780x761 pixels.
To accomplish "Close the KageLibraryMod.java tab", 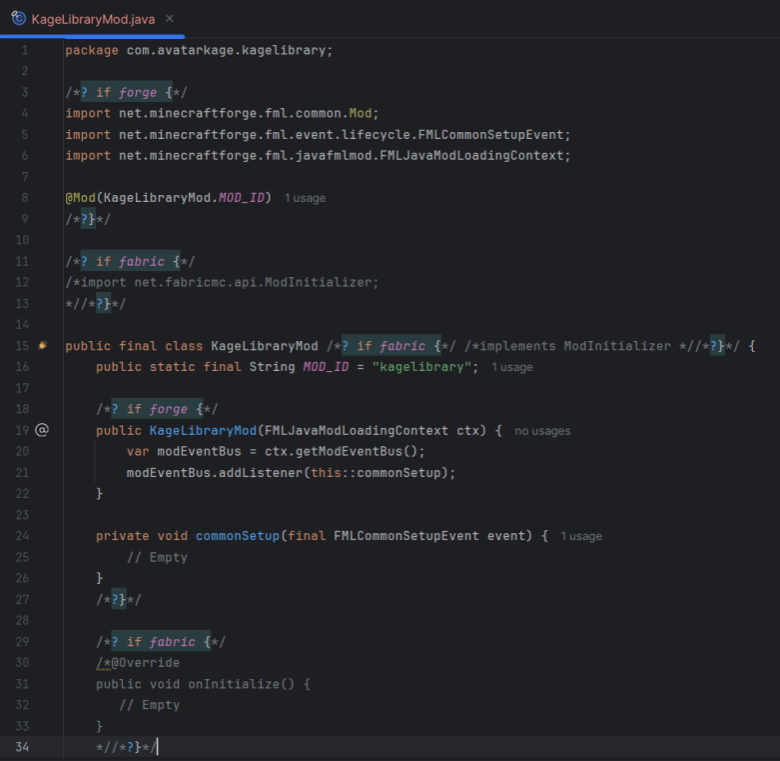I will [x=169, y=19].
